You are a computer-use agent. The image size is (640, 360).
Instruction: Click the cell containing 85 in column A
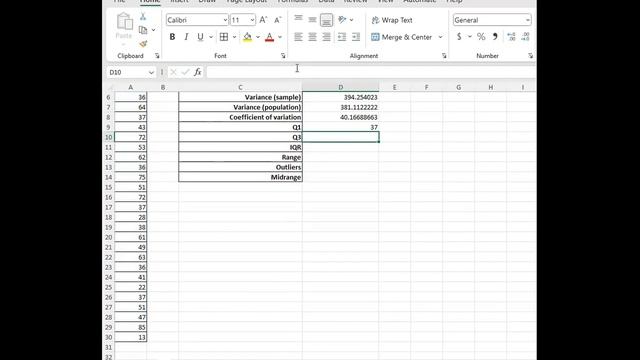(x=131, y=327)
